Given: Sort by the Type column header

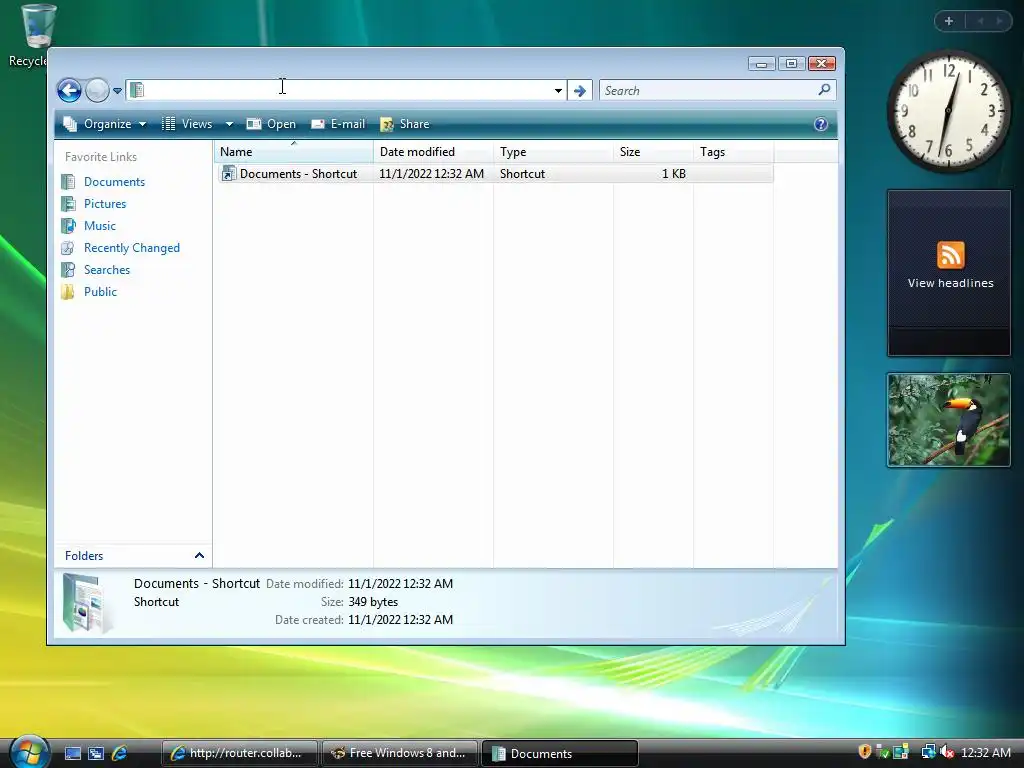Looking at the screenshot, I should (553, 152).
